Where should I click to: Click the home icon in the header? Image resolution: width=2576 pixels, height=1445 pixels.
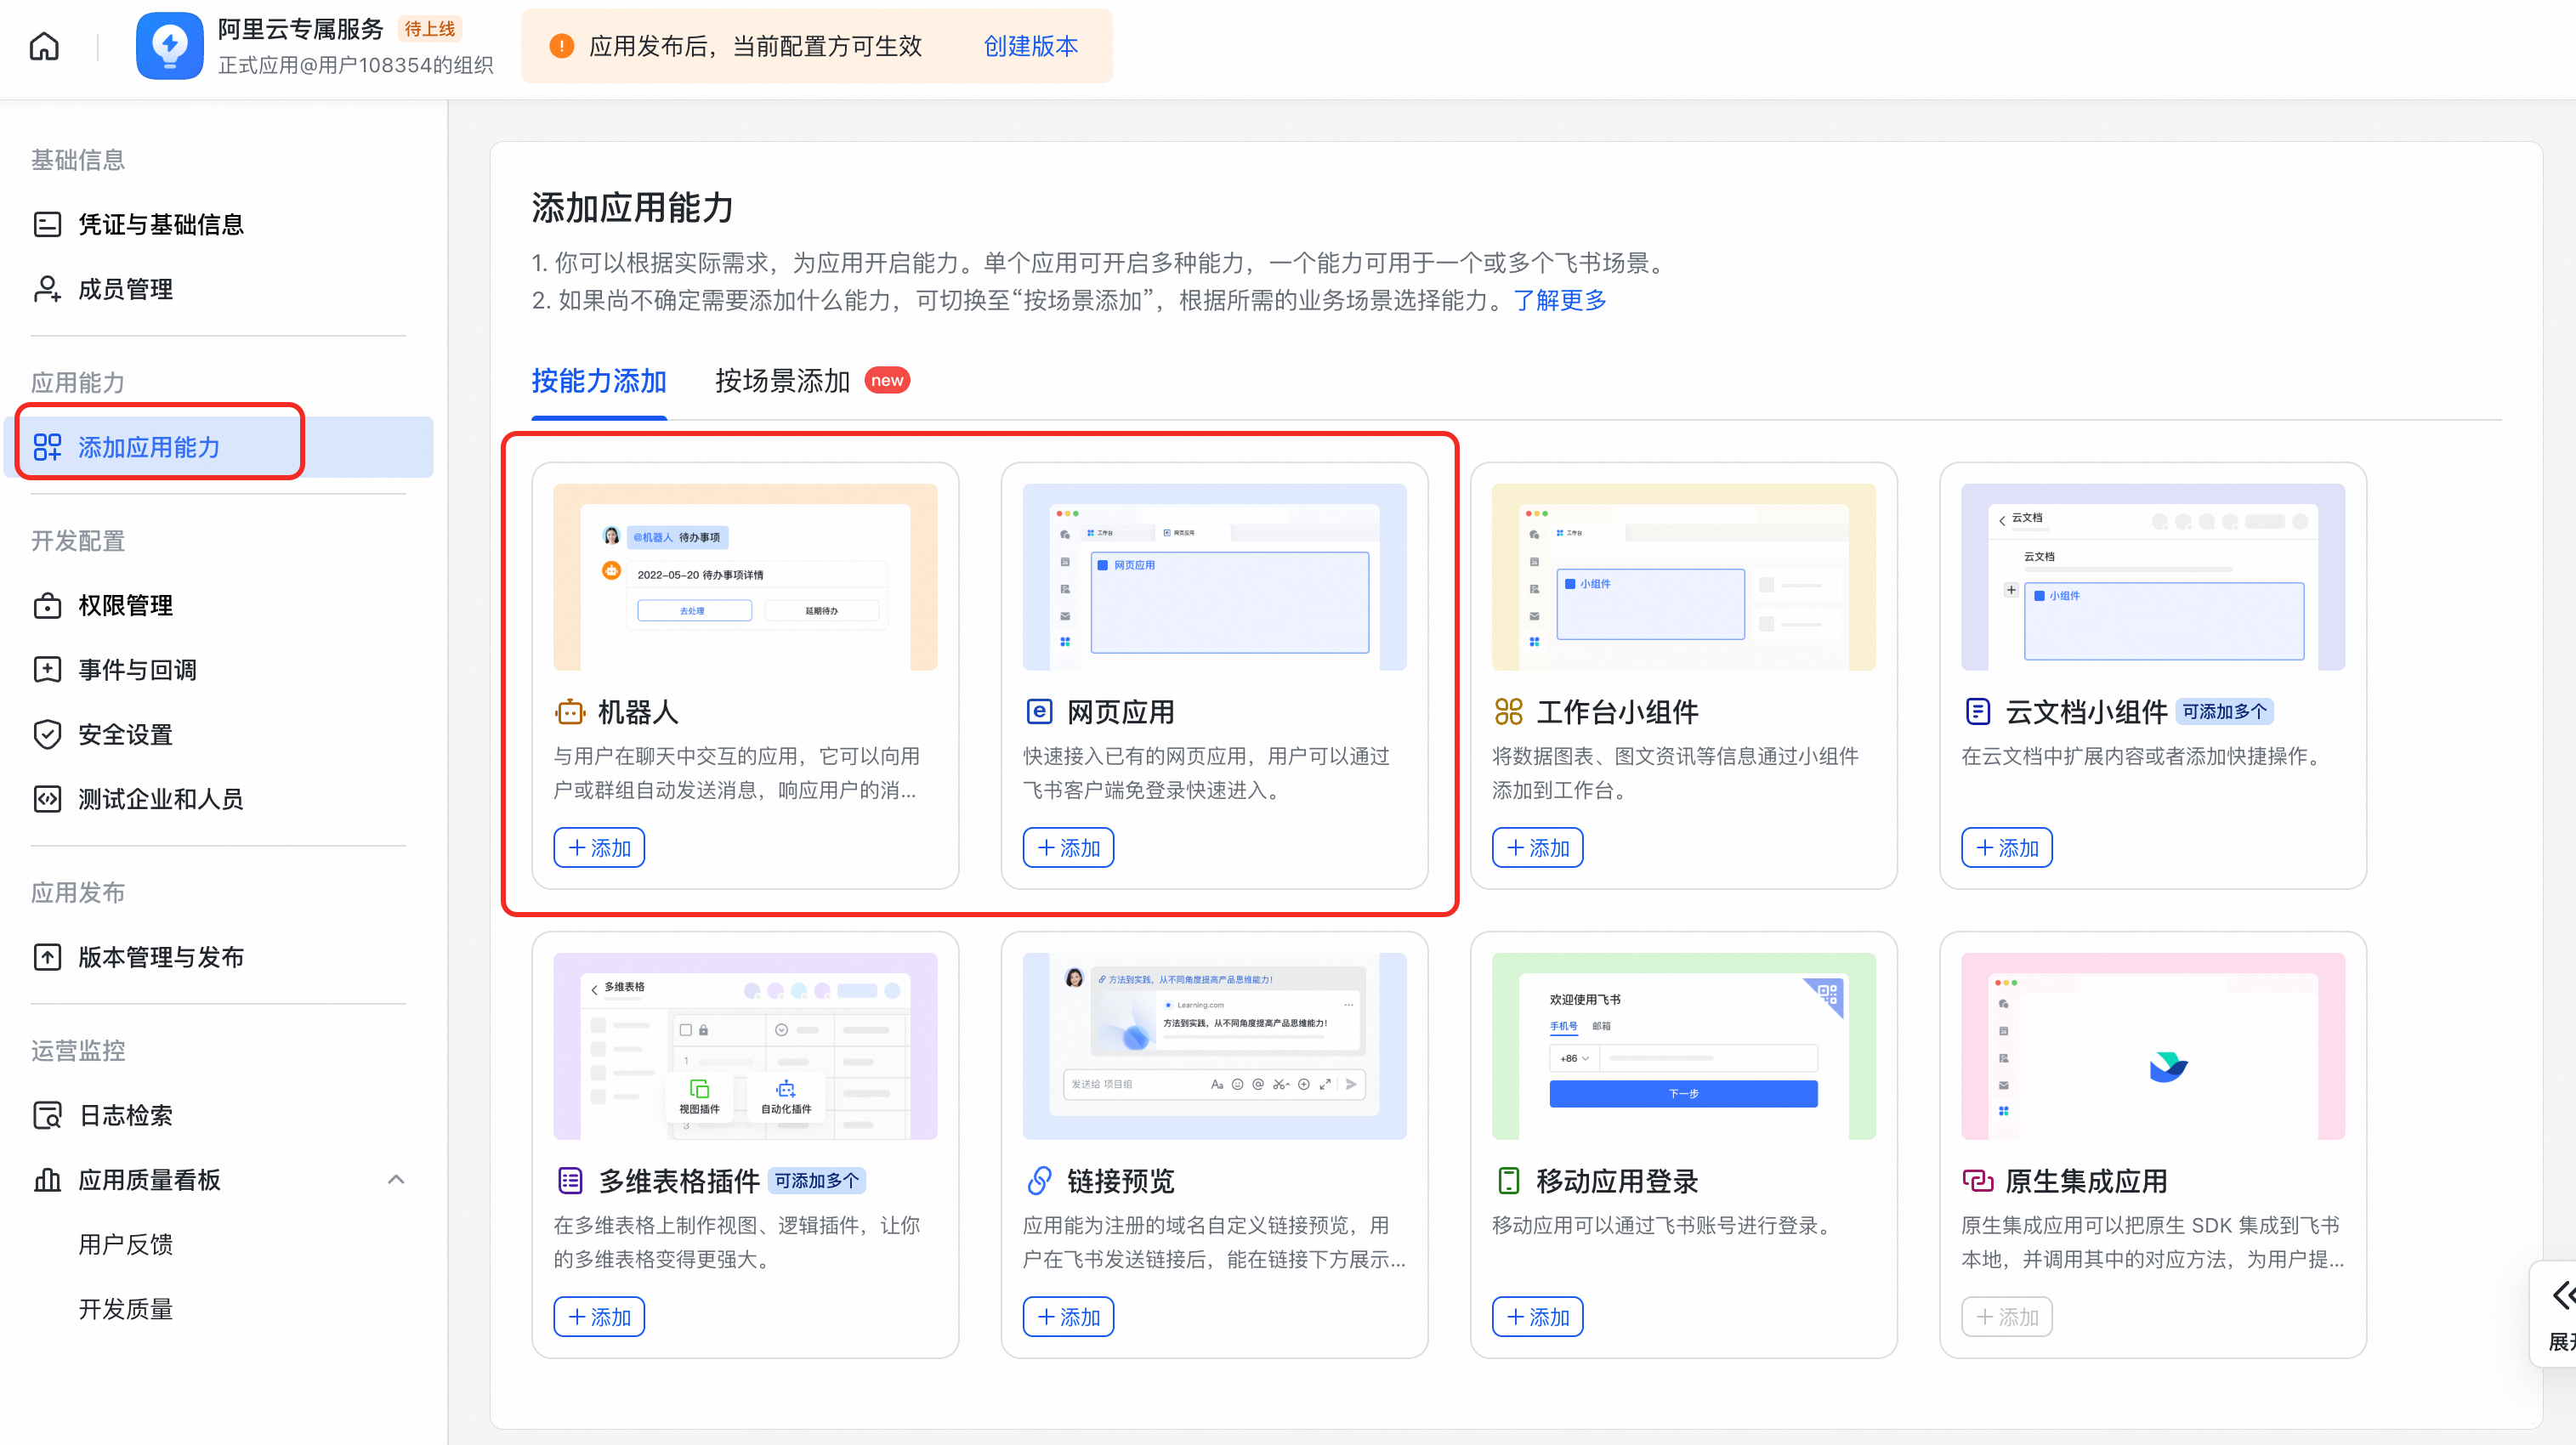[x=44, y=46]
